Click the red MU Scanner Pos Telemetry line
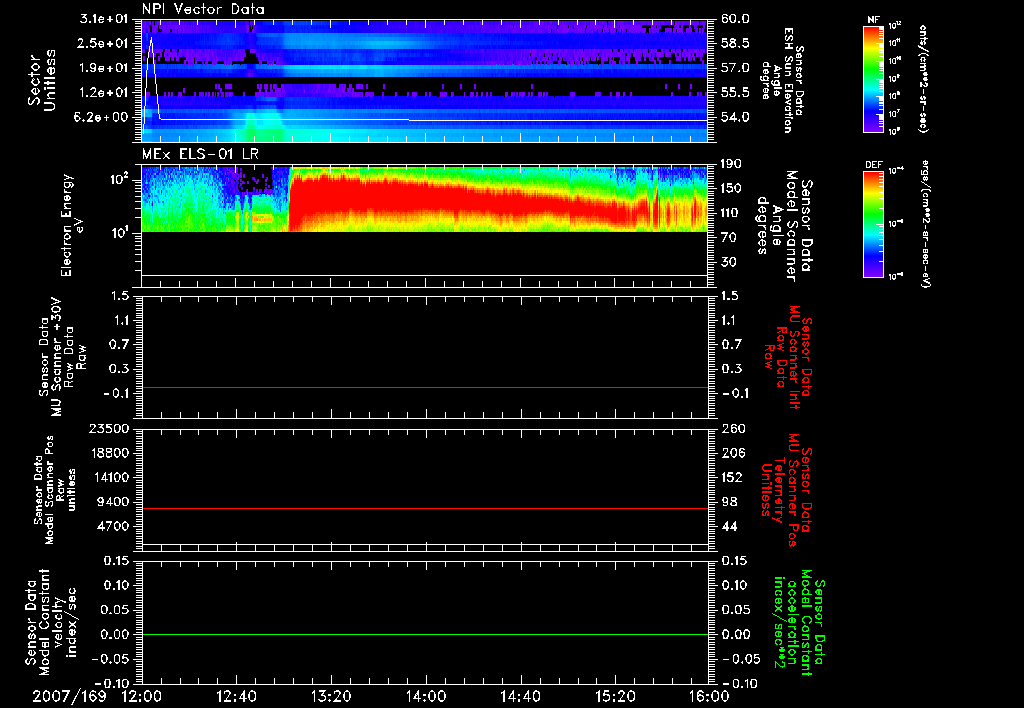 coord(424,508)
